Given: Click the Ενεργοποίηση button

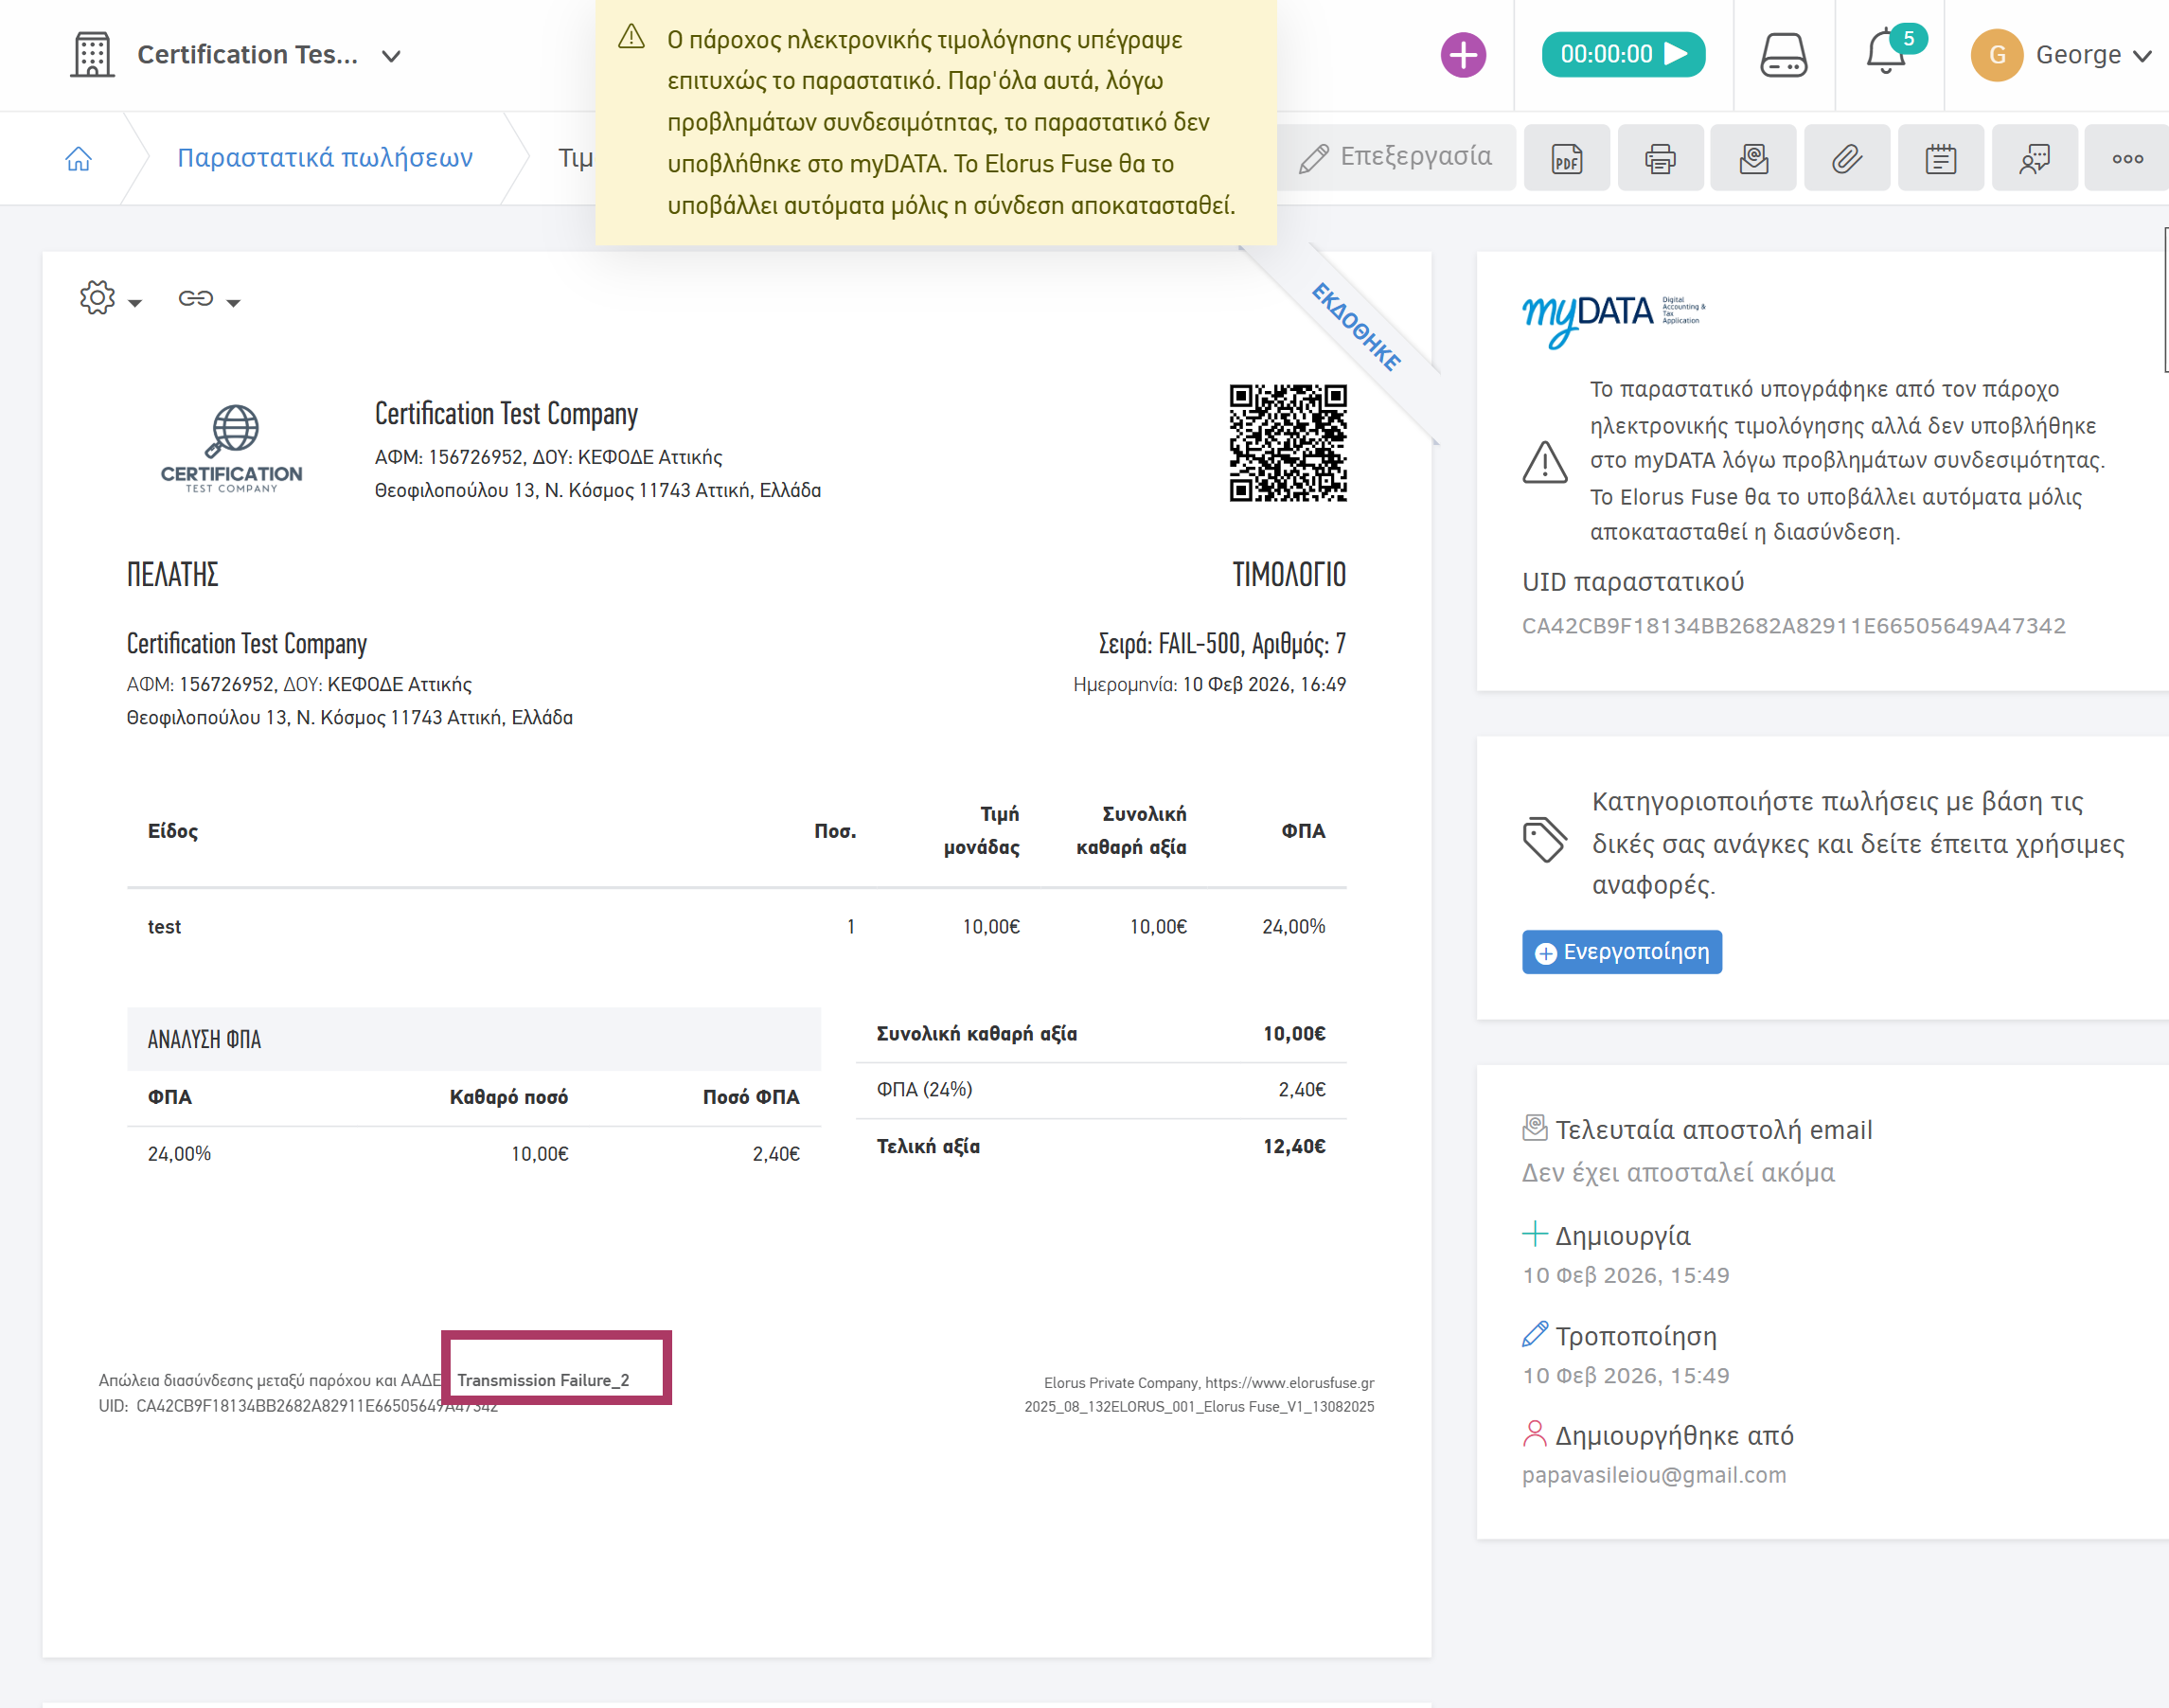Looking at the screenshot, I should [1621, 952].
